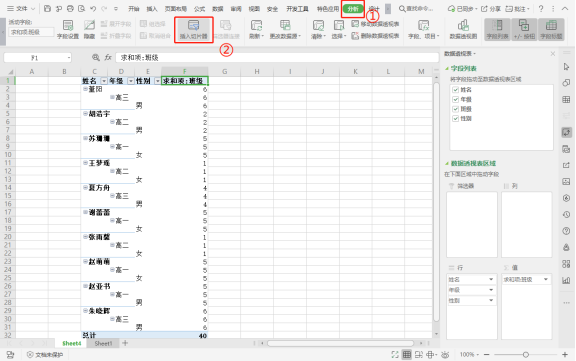Switch to the 公式 formulas tab
Viewport: 576px width, 361px height.
tap(199, 9)
